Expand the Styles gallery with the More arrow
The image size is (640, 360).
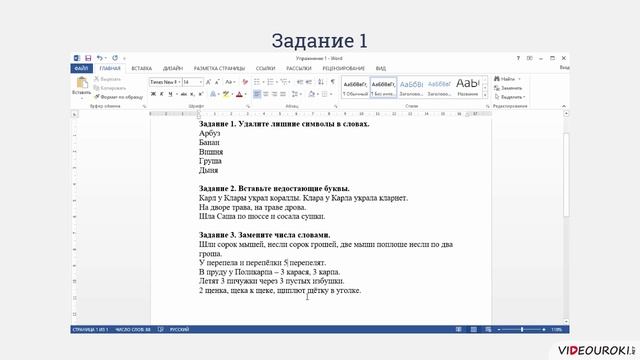485,95
